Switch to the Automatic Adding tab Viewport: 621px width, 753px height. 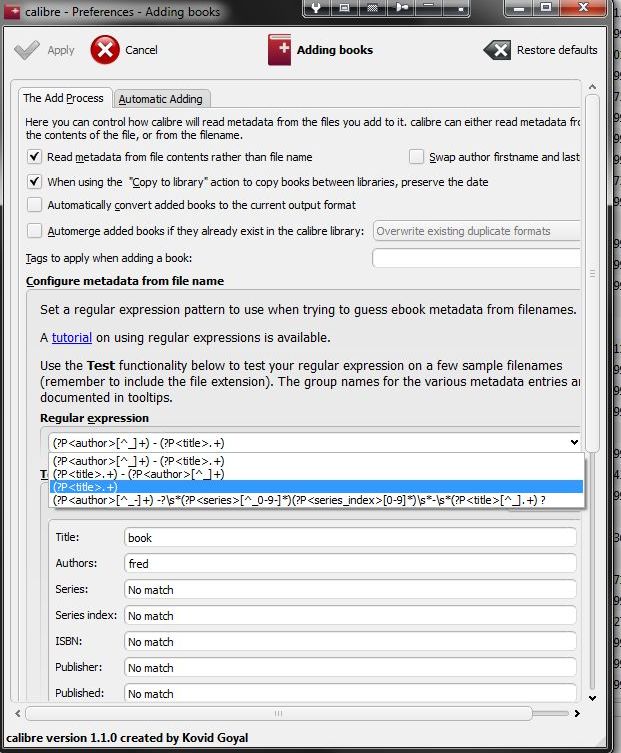160,99
